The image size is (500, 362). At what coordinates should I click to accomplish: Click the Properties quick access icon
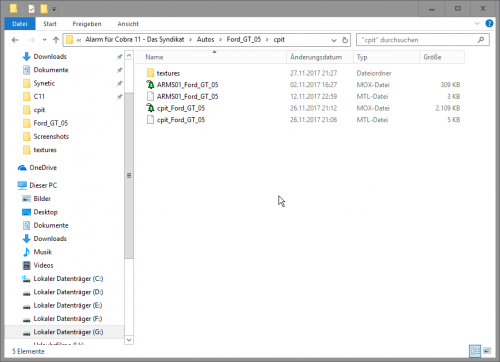point(31,8)
